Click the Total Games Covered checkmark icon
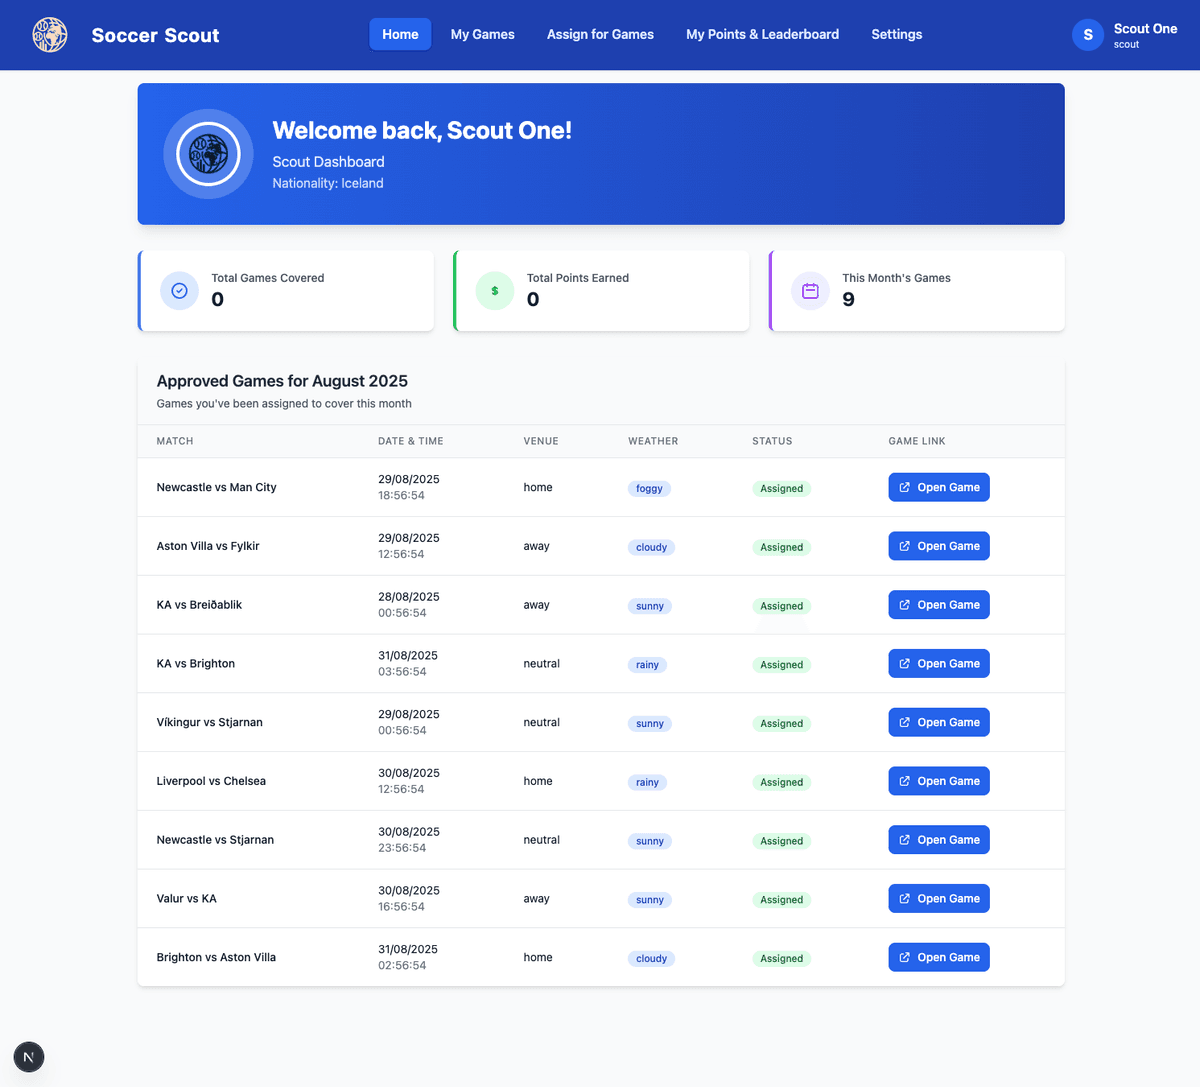 [180, 291]
